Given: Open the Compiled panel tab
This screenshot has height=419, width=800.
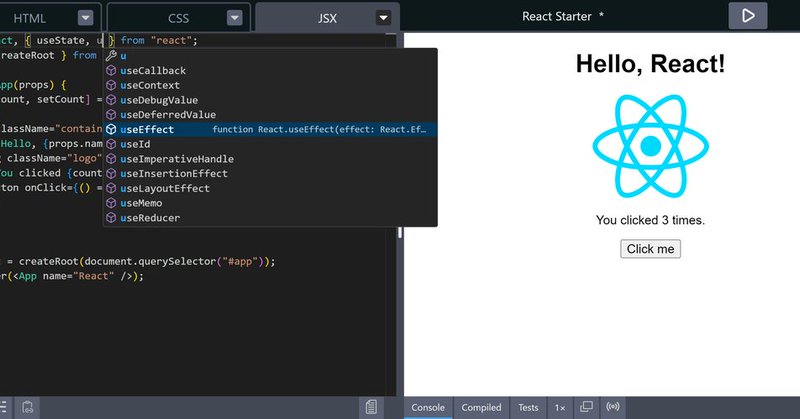Looking at the screenshot, I should pos(481,407).
